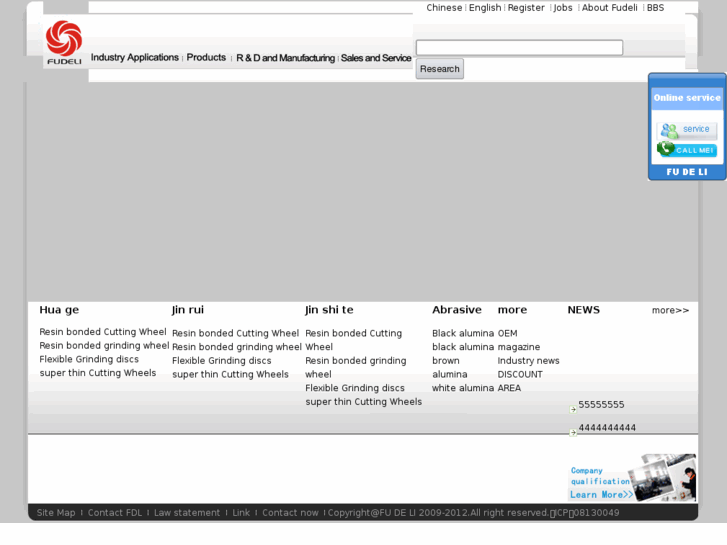Go to the BBS forum
727x545 pixels.
click(655, 8)
